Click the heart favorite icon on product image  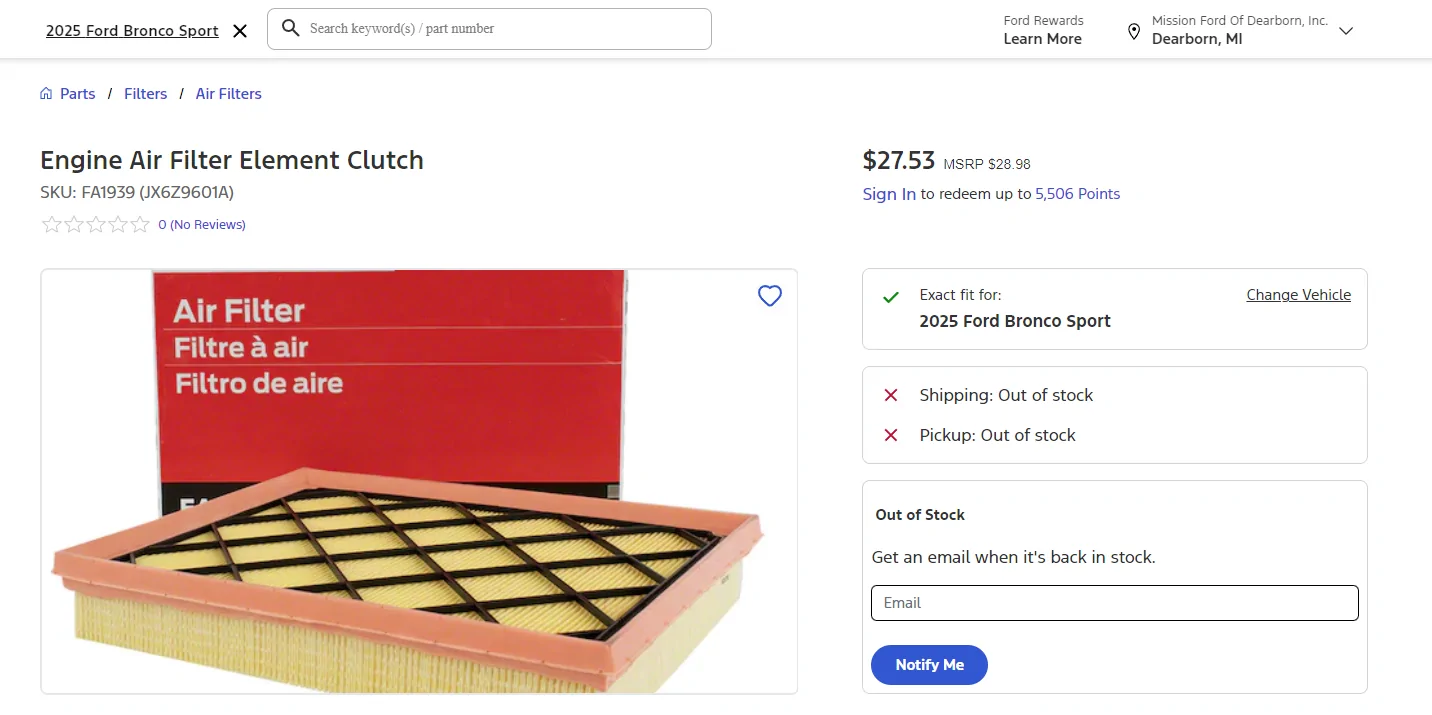[x=769, y=296]
